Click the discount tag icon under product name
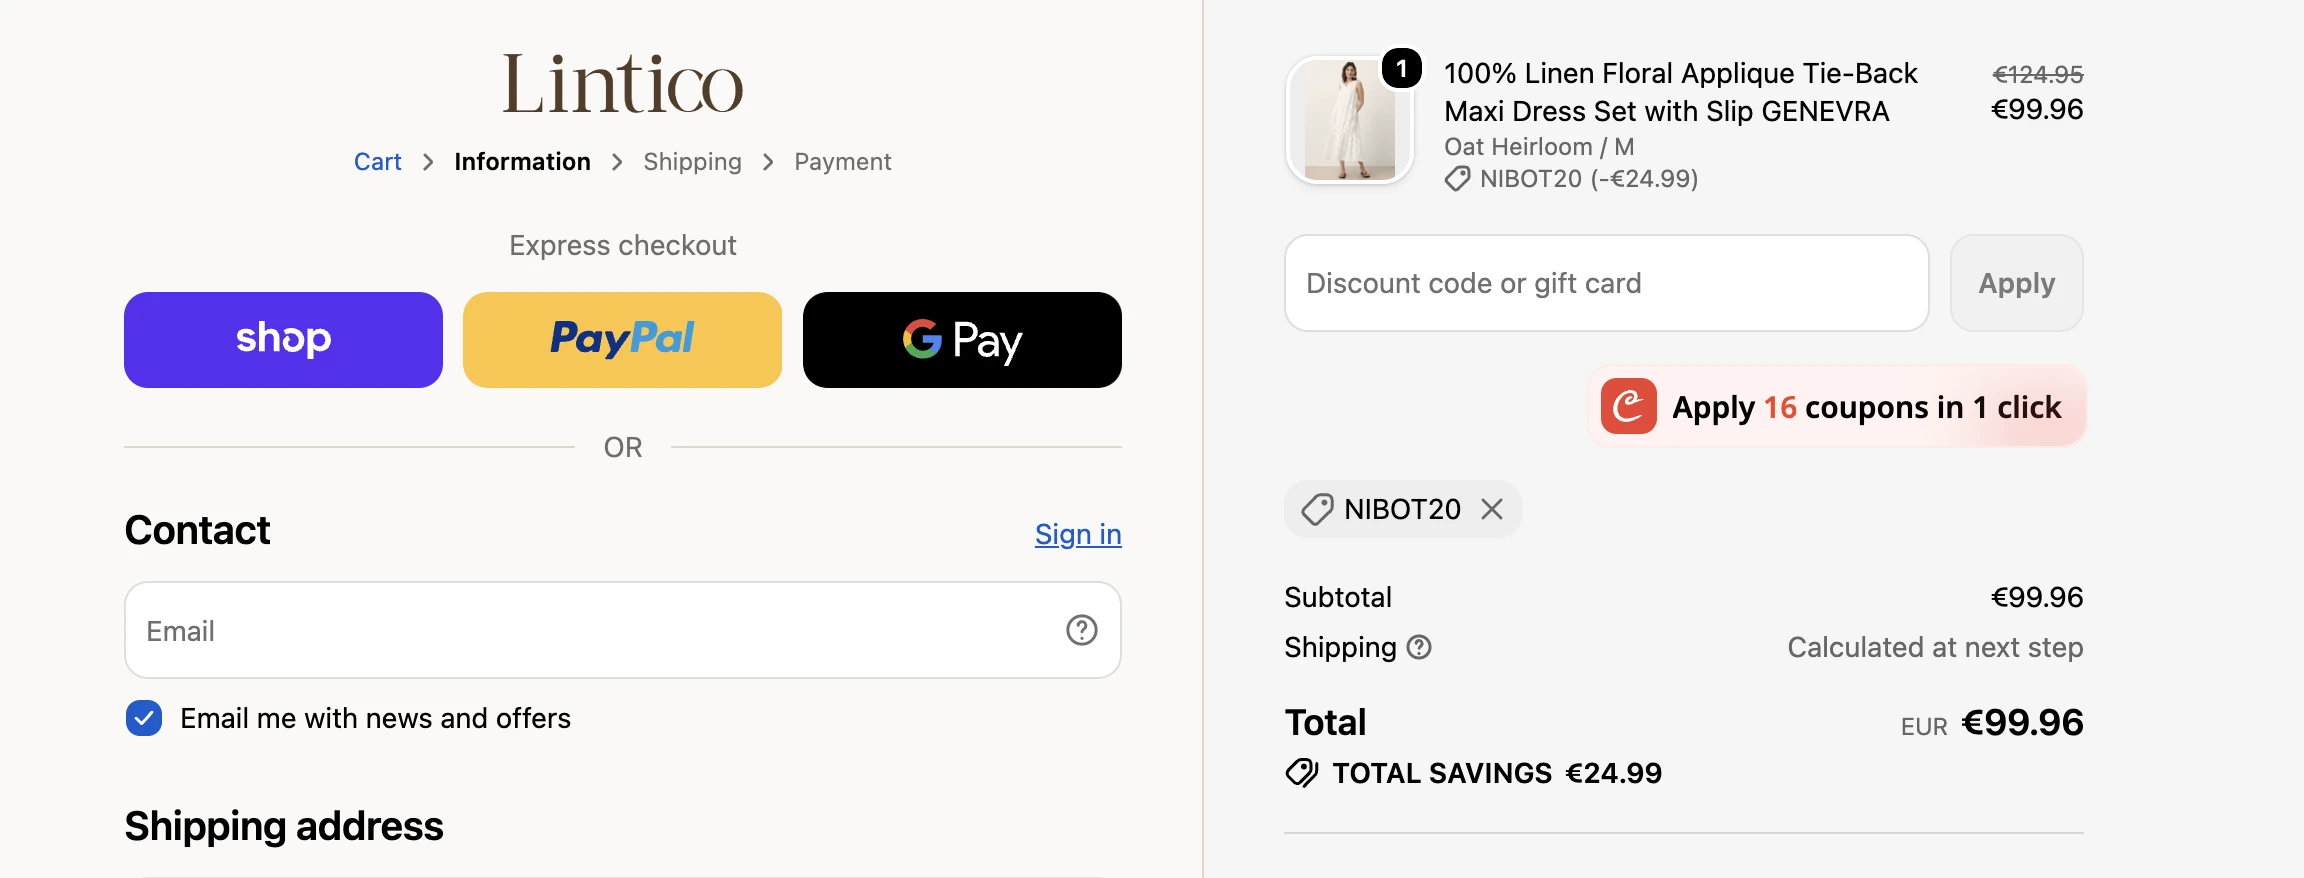 1458,179
